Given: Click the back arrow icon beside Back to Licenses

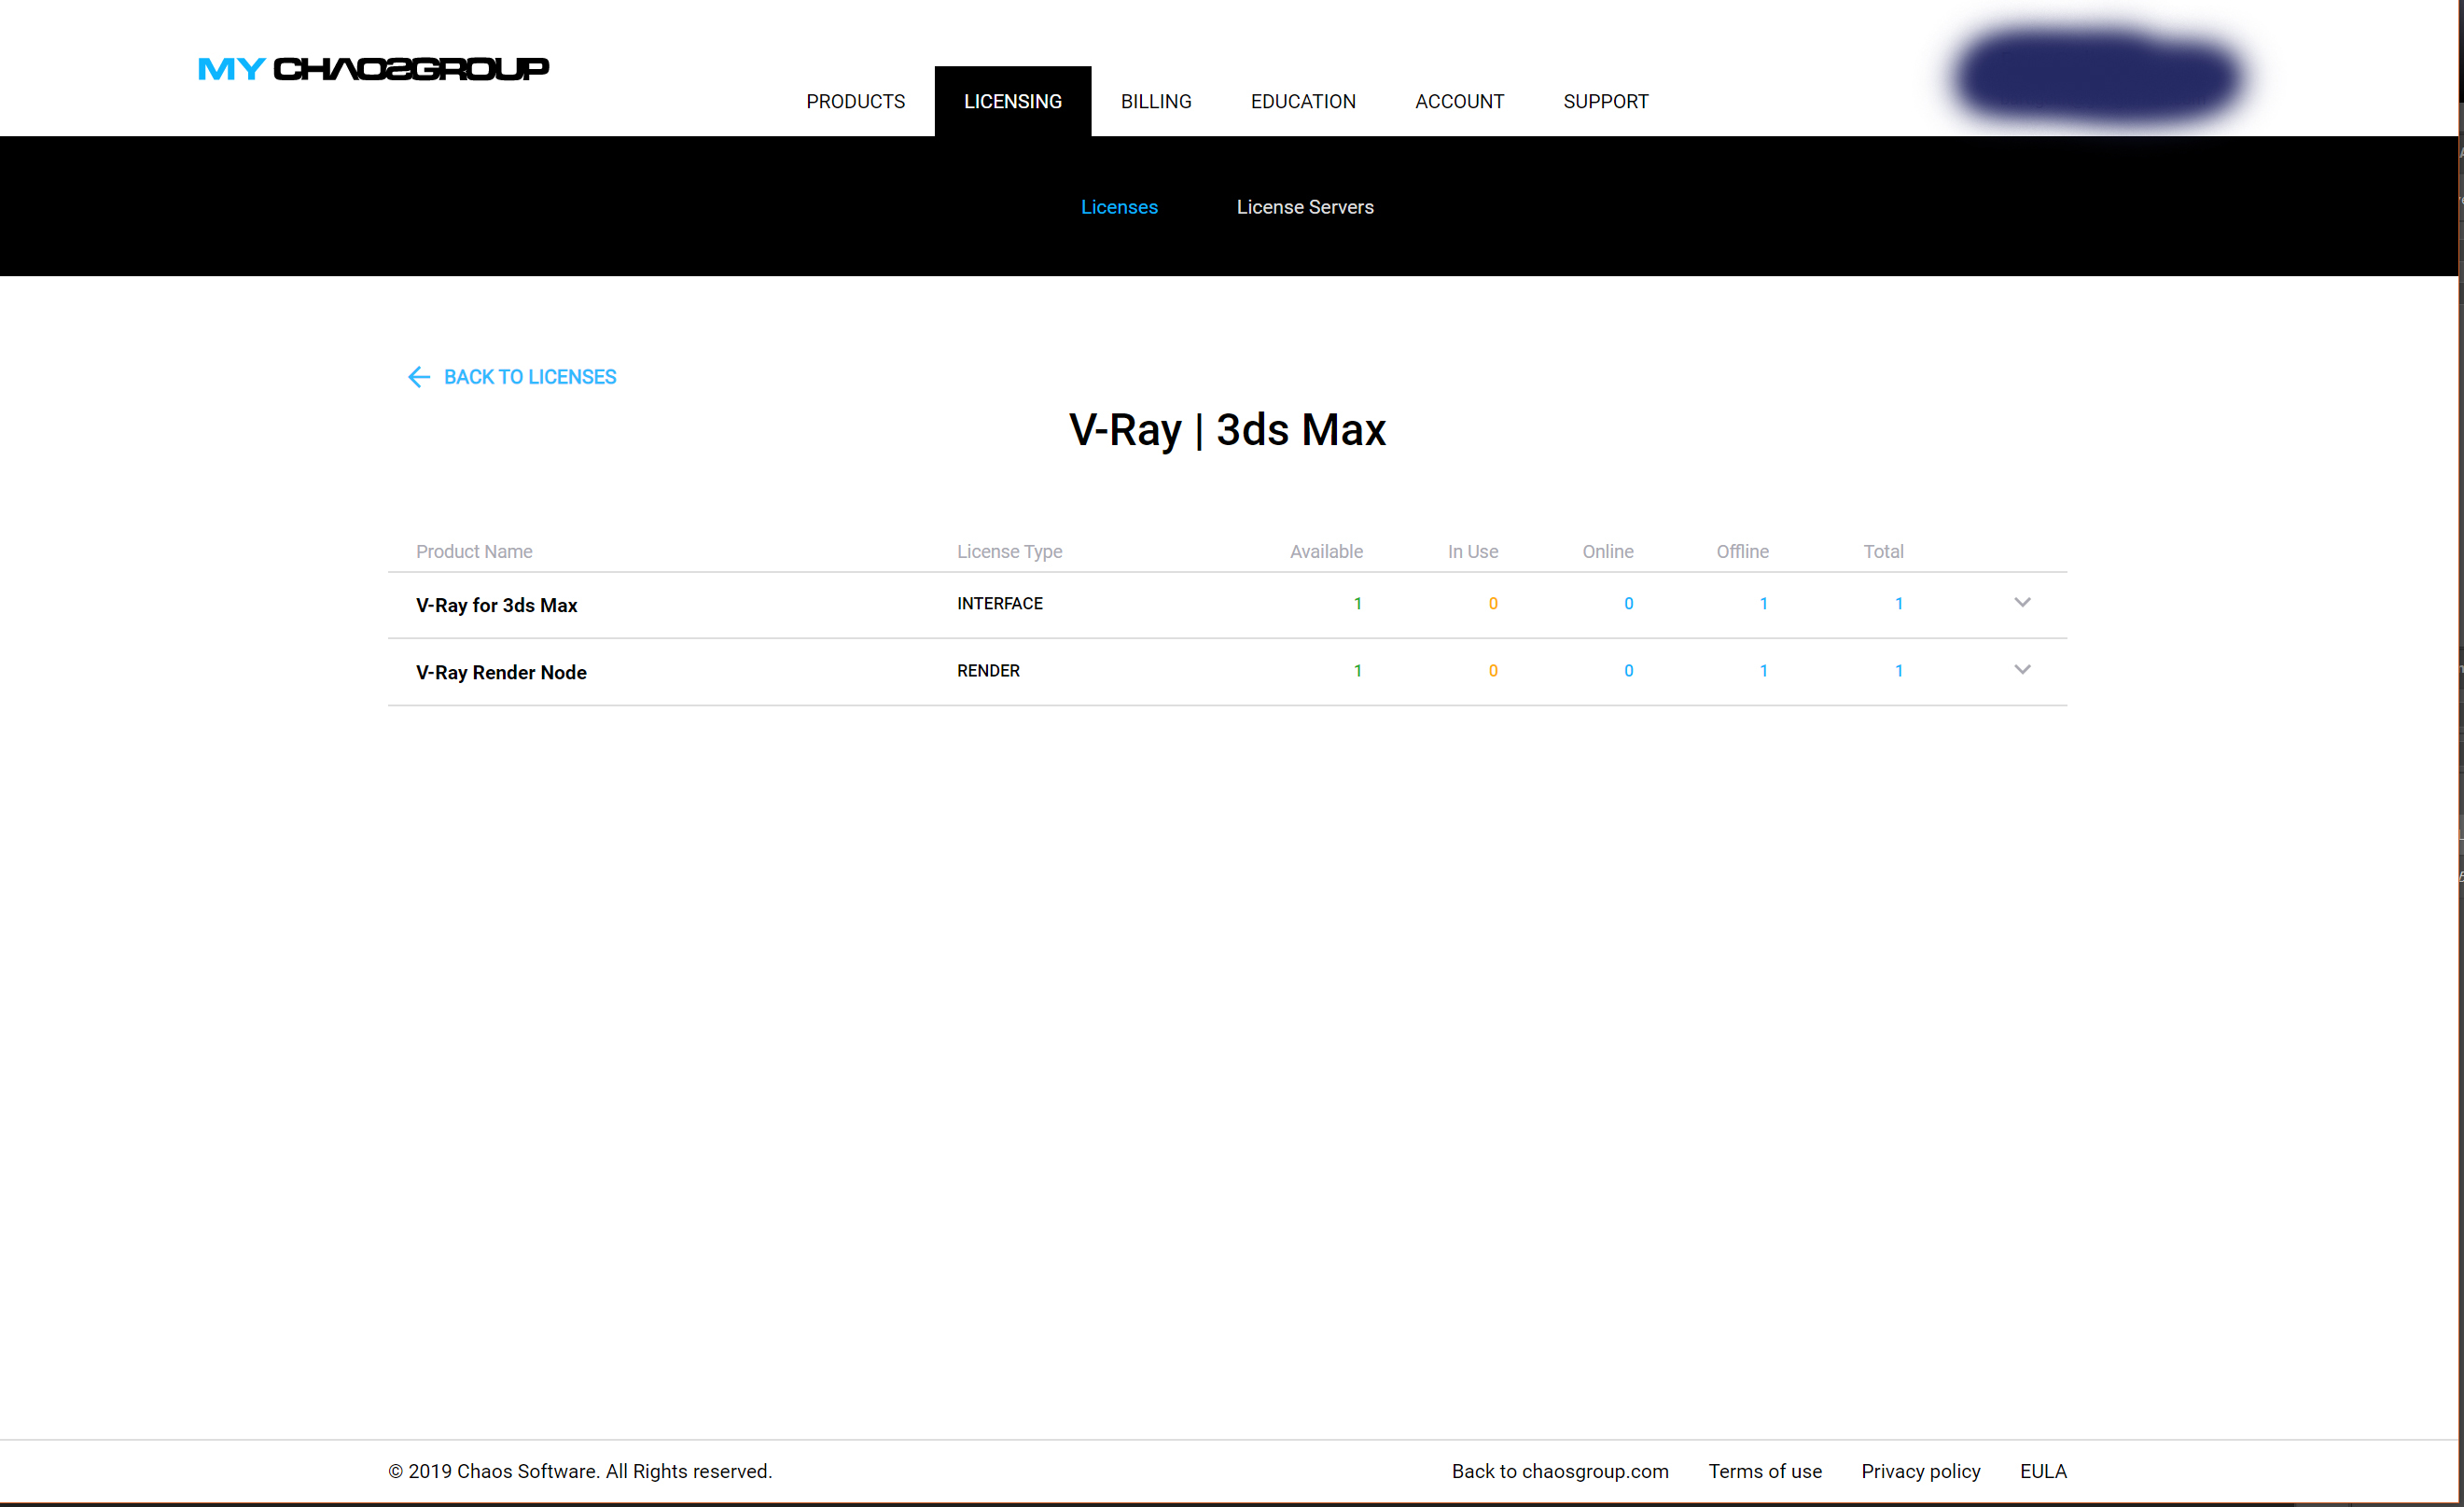Looking at the screenshot, I should point(419,377).
